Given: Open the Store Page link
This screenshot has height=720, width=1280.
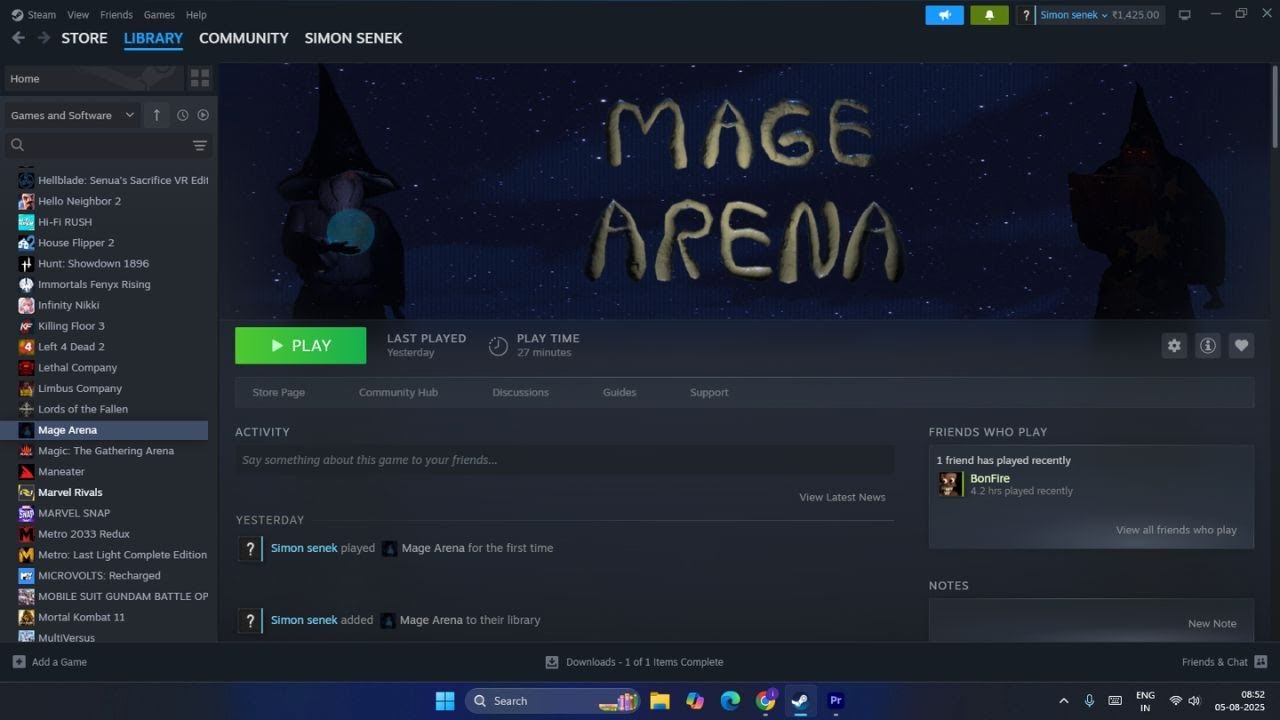Looking at the screenshot, I should tap(279, 393).
